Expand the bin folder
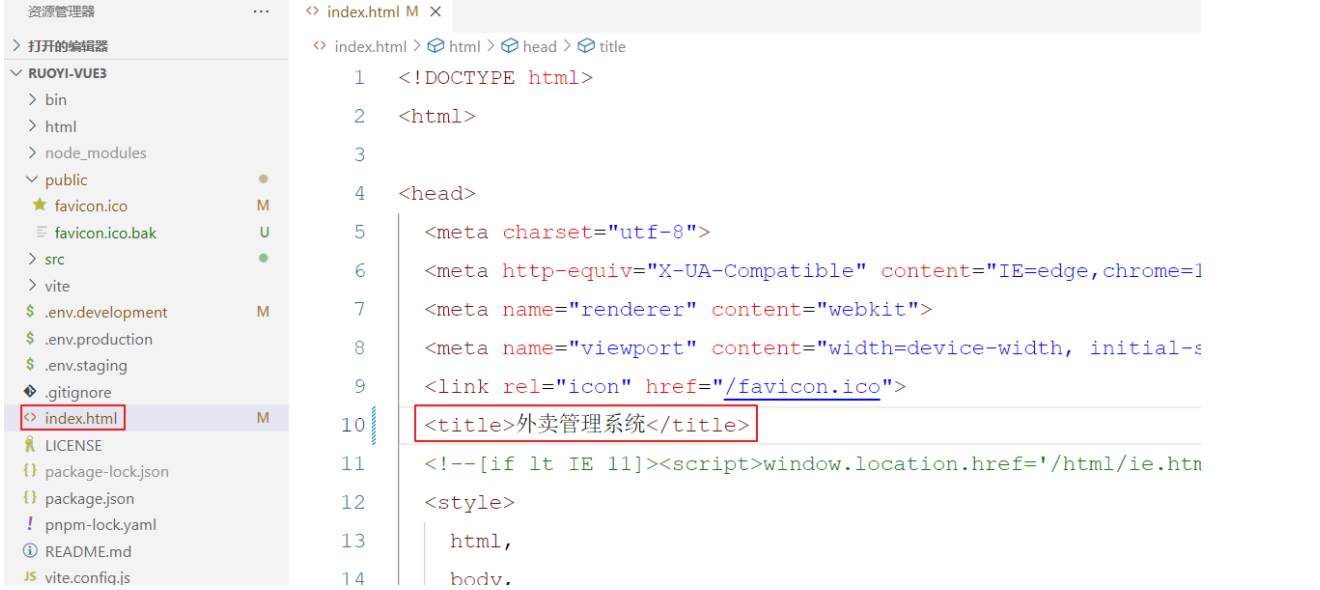1320x590 pixels. [x=33, y=99]
